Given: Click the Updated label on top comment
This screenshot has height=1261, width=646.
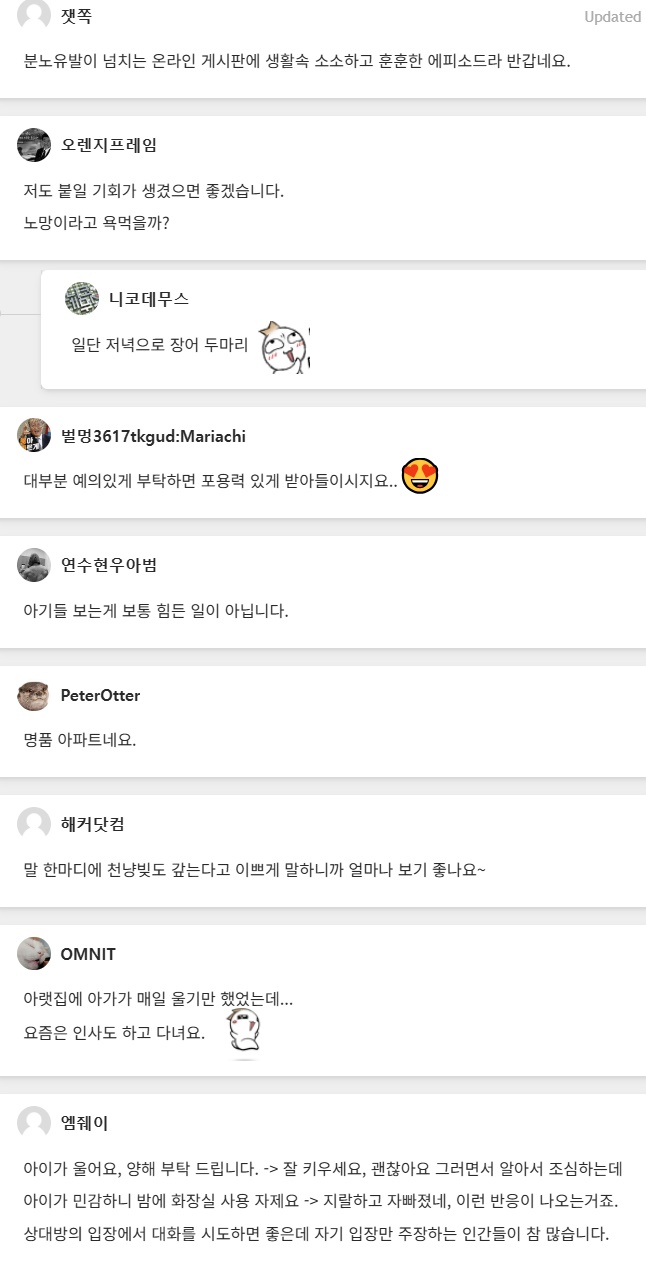Looking at the screenshot, I should tap(612, 17).
